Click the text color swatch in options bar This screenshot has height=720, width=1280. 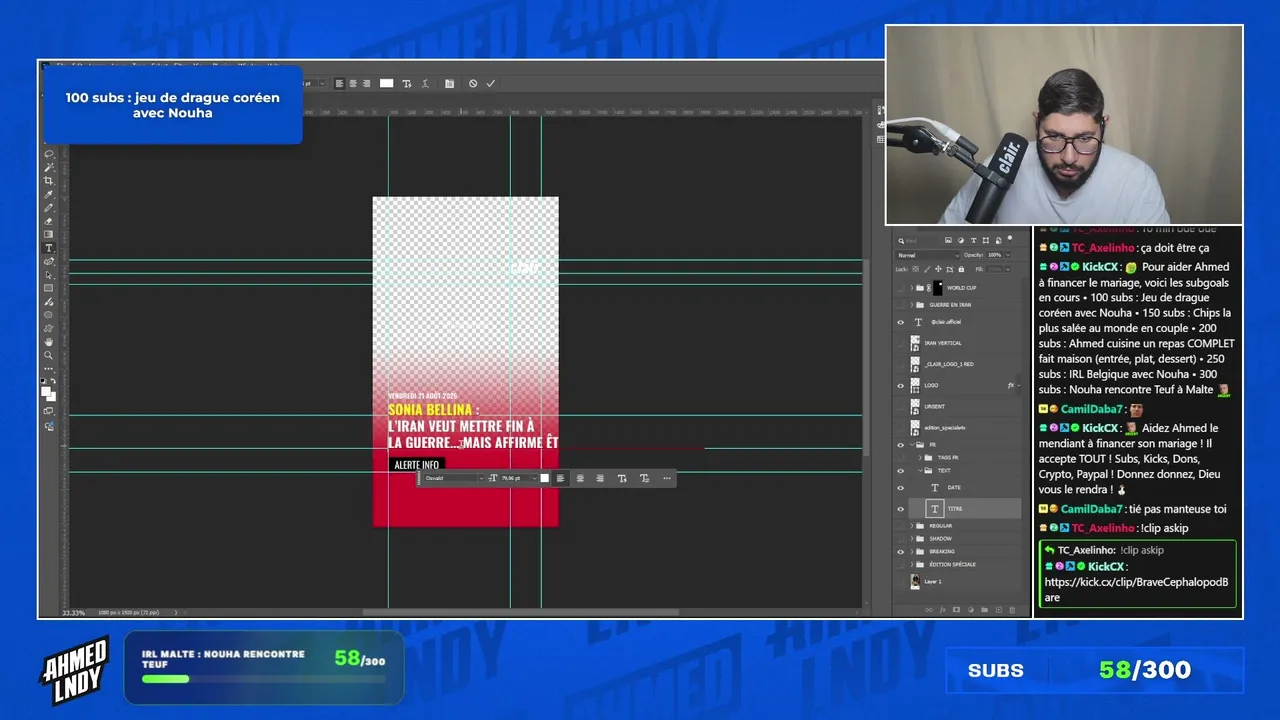click(x=387, y=84)
